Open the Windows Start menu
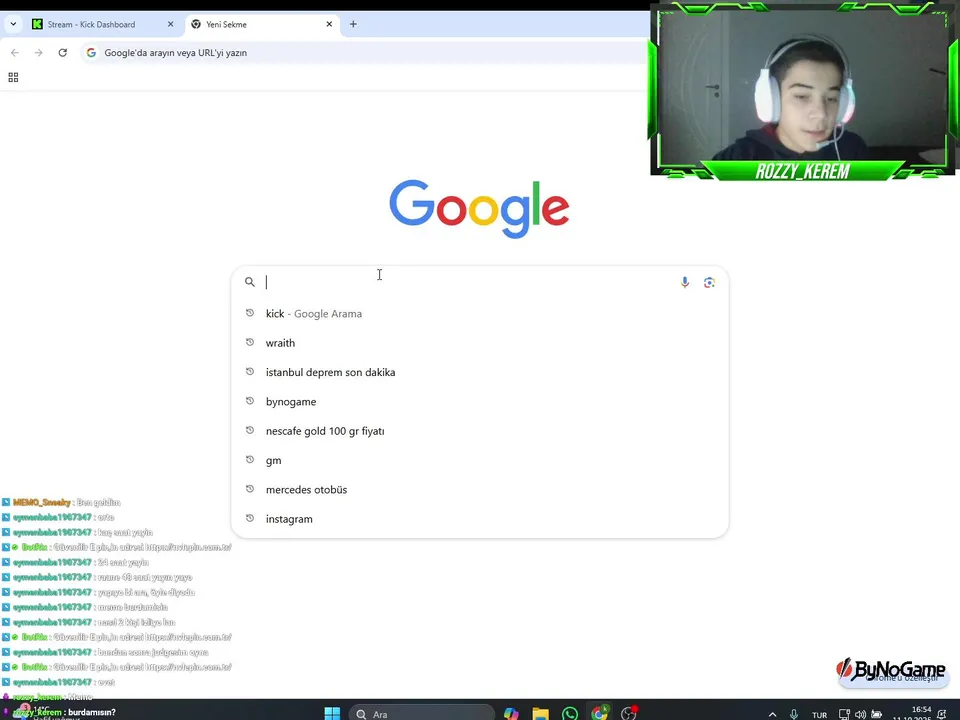This screenshot has width=960, height=720. click(332, 713)
